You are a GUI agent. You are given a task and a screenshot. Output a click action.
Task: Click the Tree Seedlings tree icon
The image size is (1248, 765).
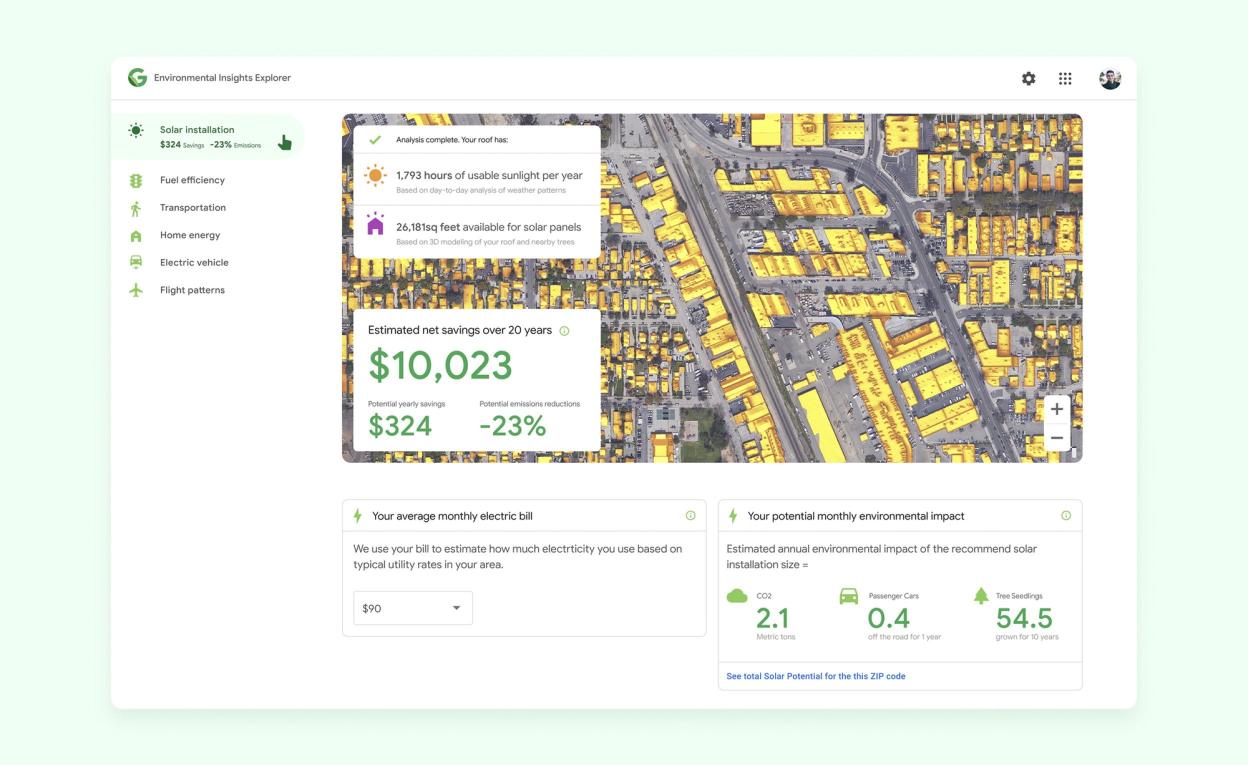click(981, 595)
